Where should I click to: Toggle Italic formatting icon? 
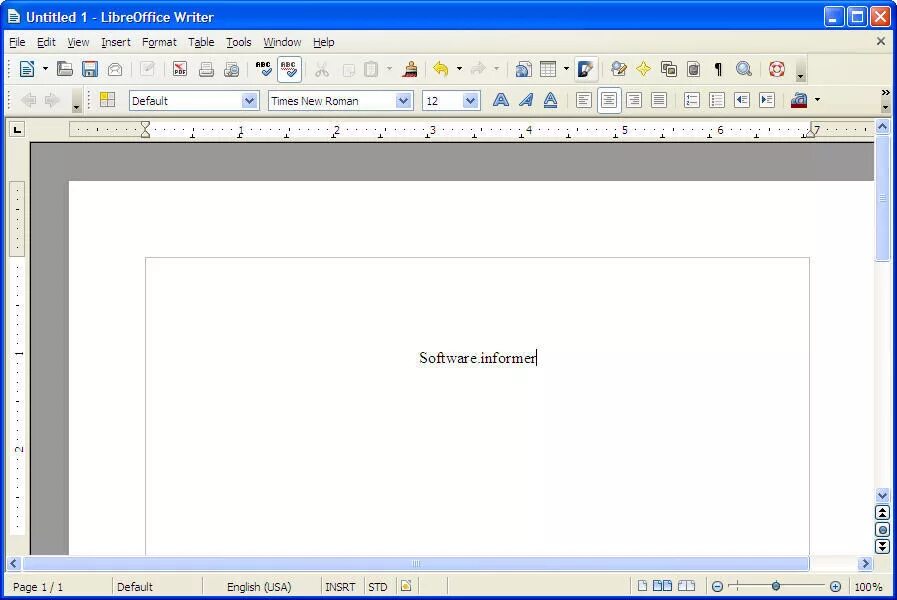526,100
